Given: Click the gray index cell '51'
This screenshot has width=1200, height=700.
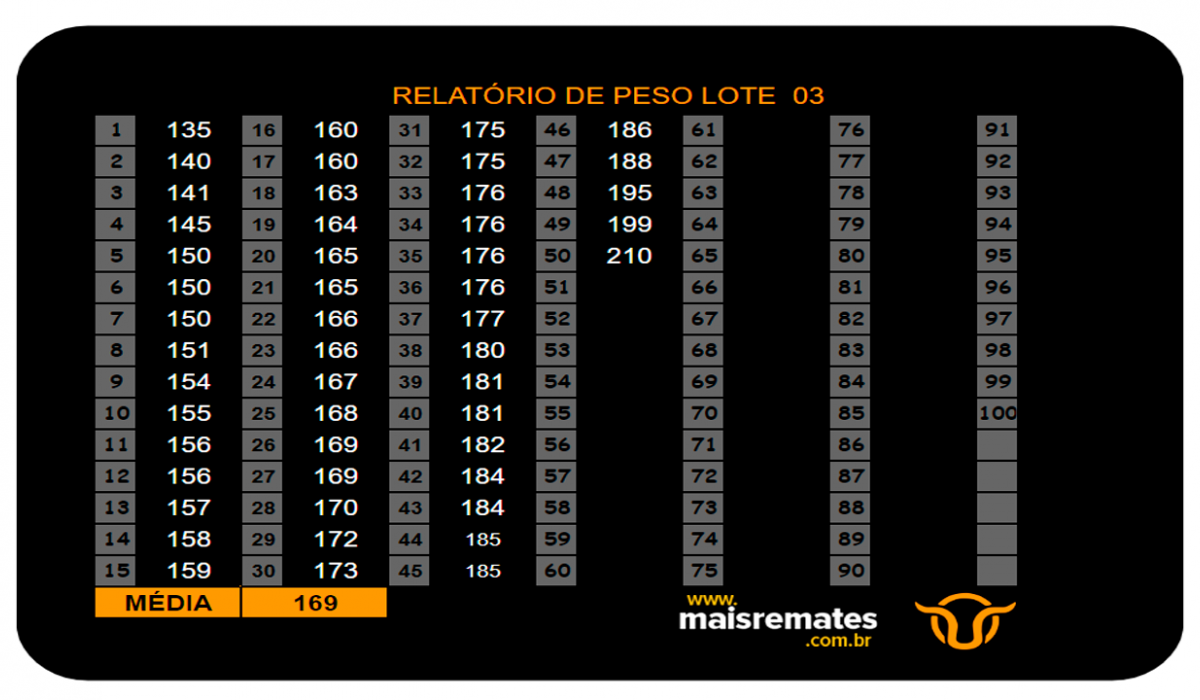Looking at the screenshot, I should 557,288.
